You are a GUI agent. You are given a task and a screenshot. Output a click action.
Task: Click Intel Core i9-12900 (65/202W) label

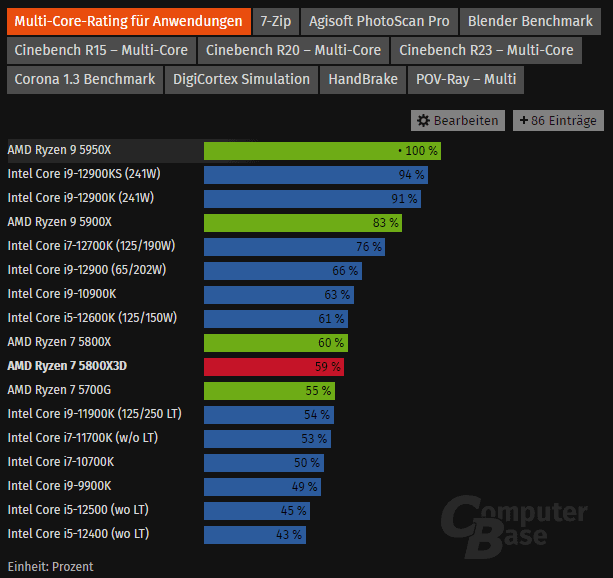click(87, 270)
